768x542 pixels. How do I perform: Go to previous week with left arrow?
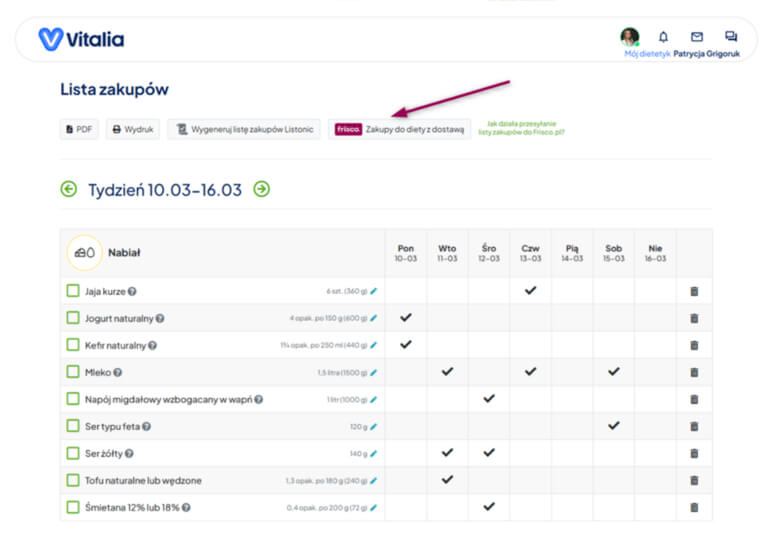(x=69, y=189)
